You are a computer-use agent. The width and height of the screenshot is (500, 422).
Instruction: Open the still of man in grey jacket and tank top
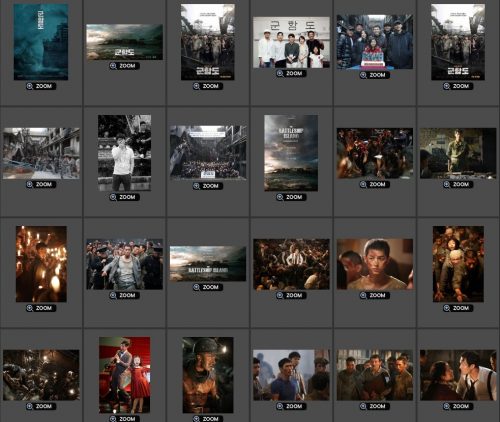pos(124,264)
